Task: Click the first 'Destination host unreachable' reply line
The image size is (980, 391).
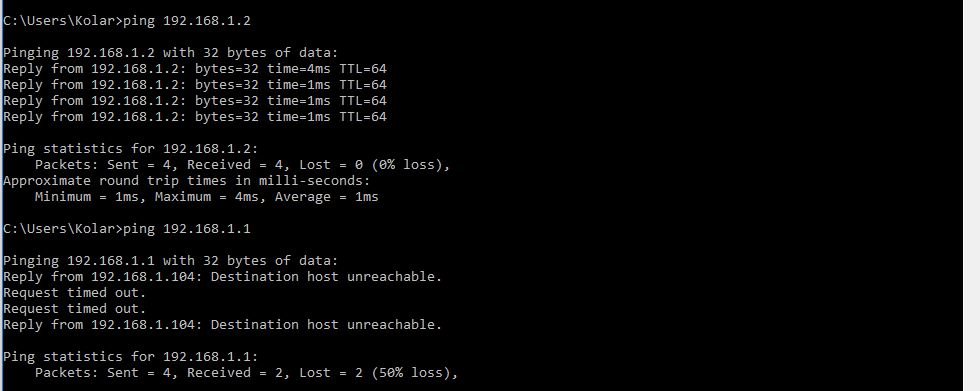Action: click(222, 277)
